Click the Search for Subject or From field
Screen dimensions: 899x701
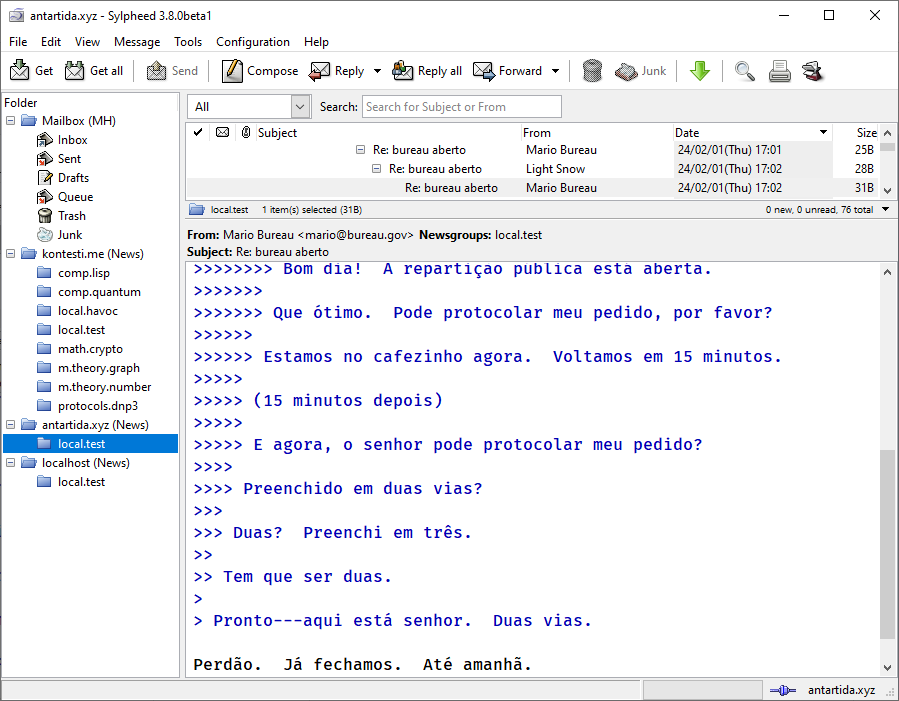(461, 107)
